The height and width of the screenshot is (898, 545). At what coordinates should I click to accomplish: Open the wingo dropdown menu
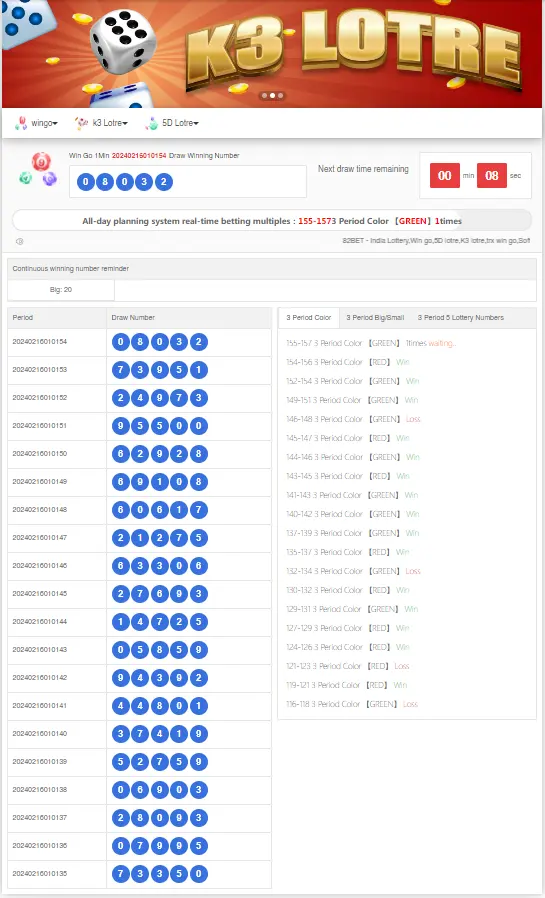[x=44, y=123]
